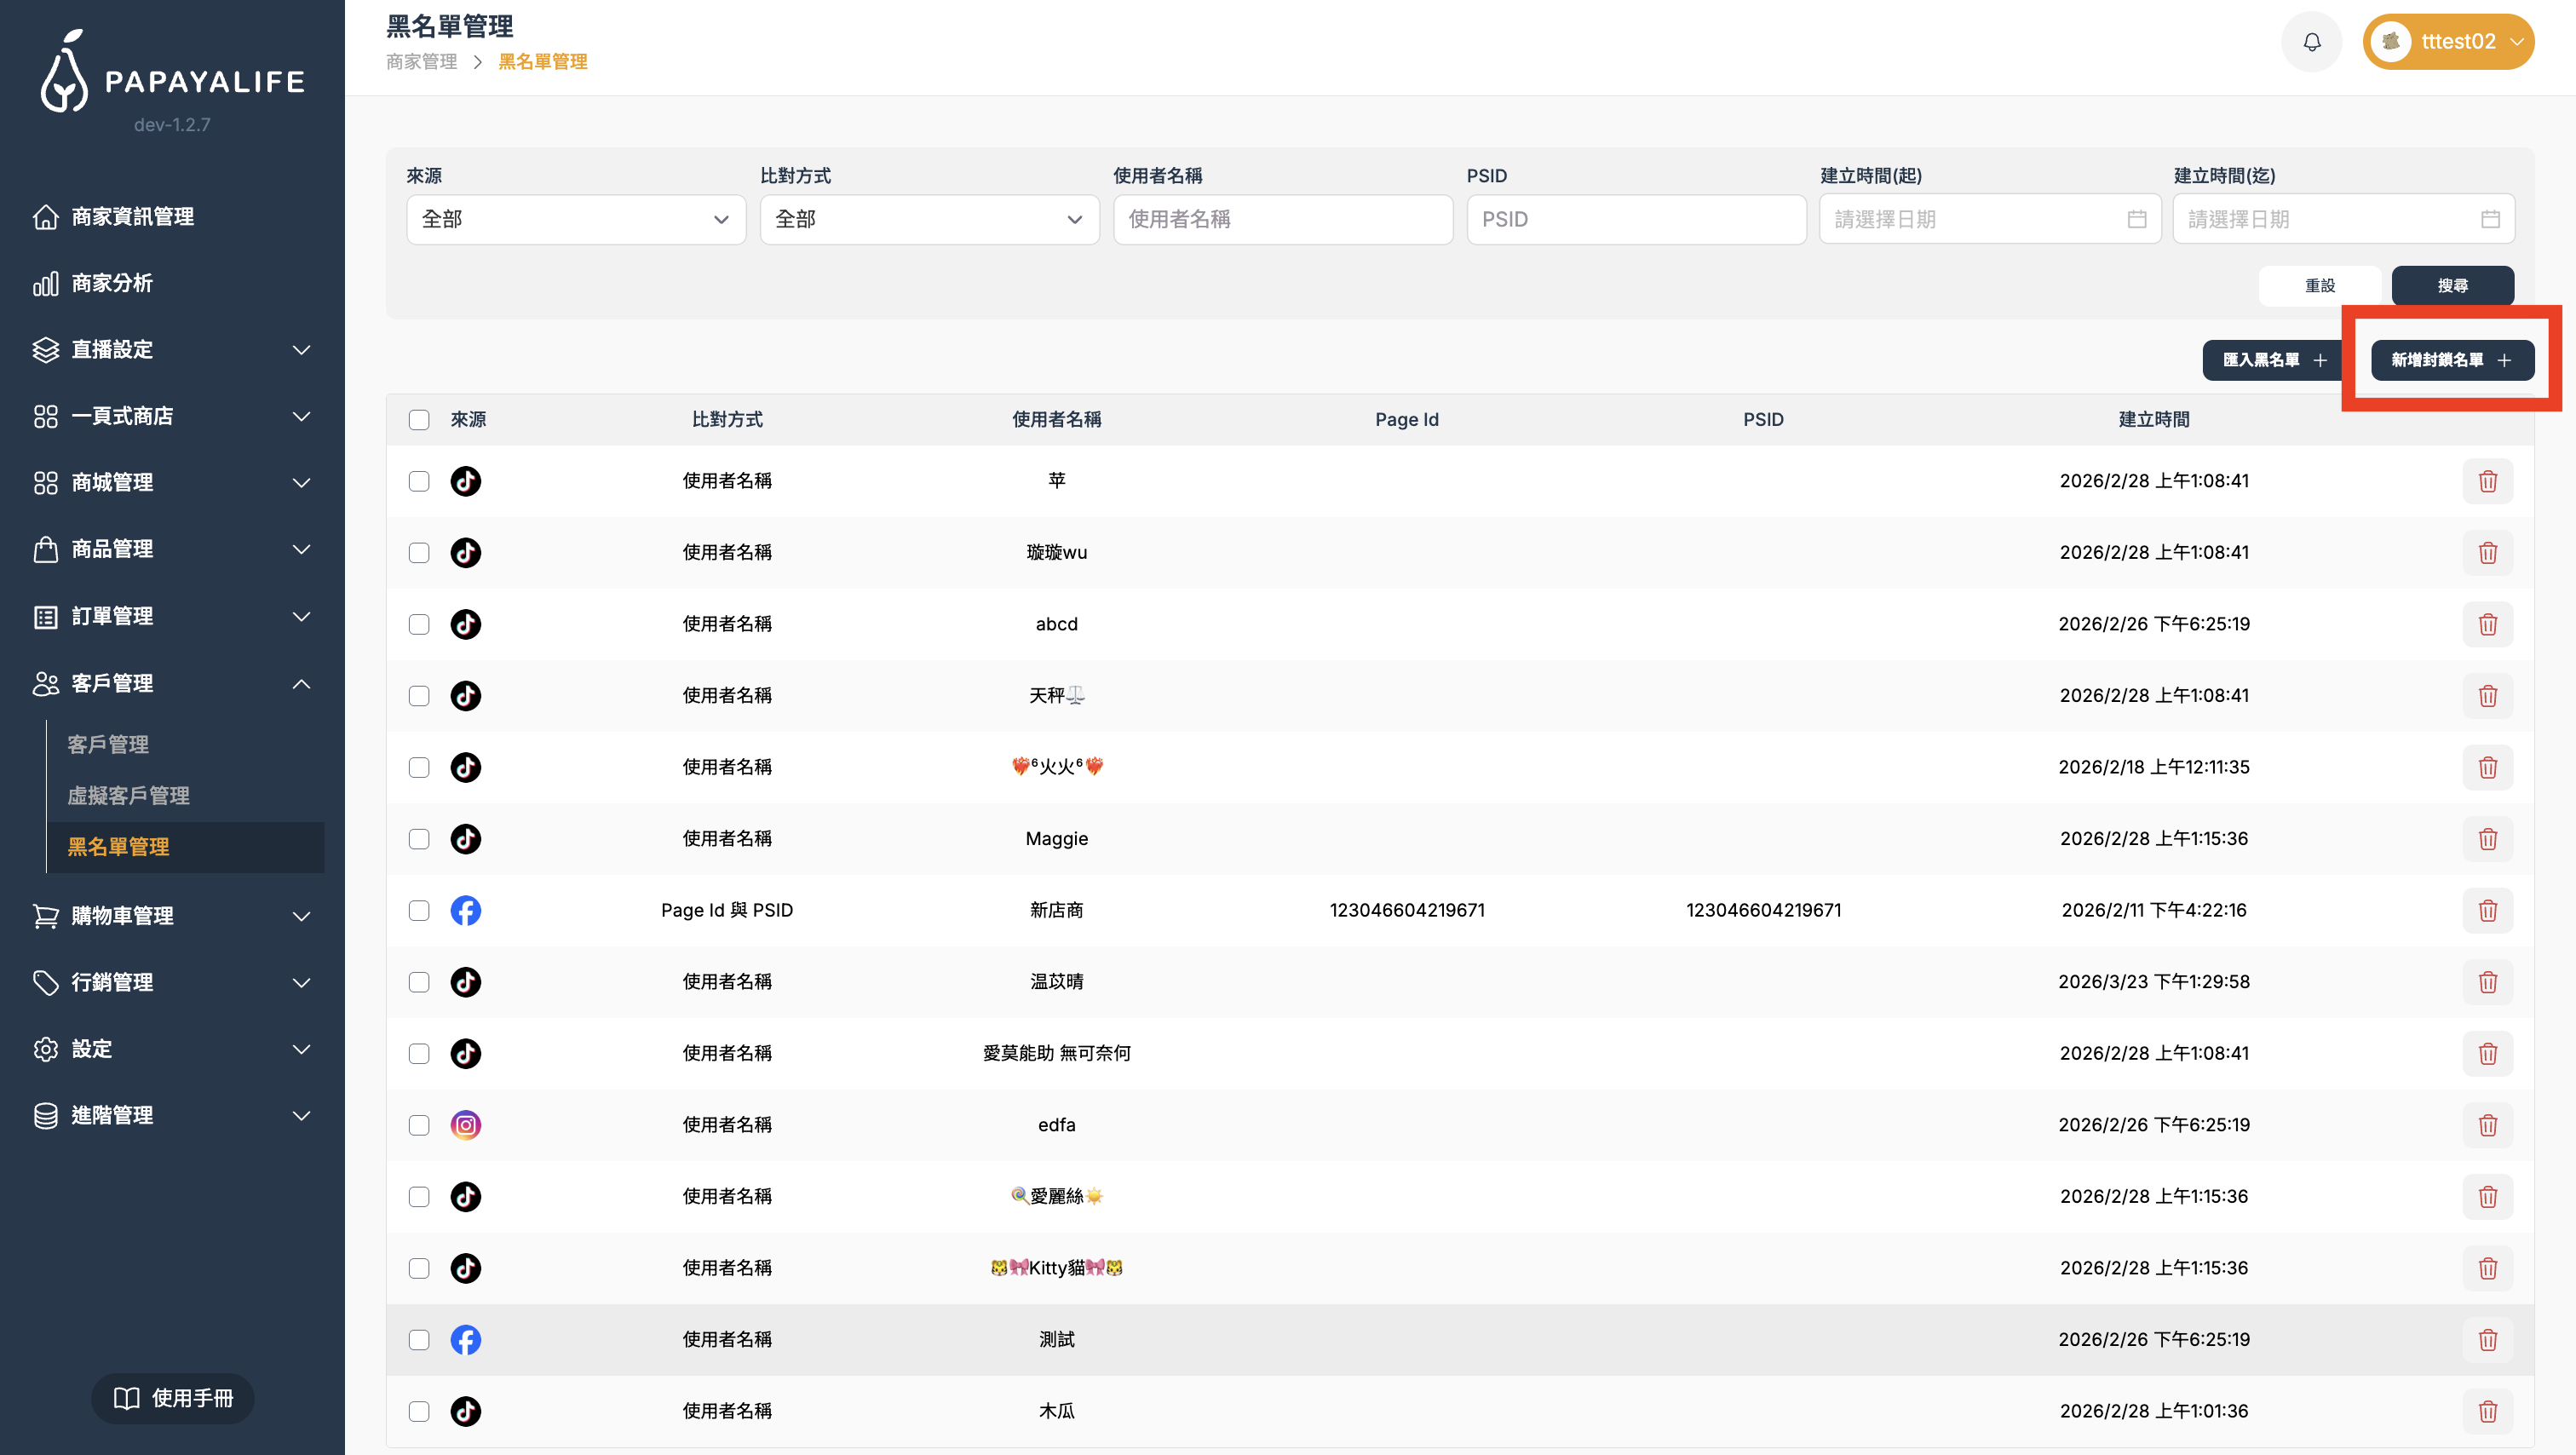Open 虛擬客戶管理 in sidebar
This screenshot has width=2576, height=1455.
pyautogui.click(x=128, y=795)
